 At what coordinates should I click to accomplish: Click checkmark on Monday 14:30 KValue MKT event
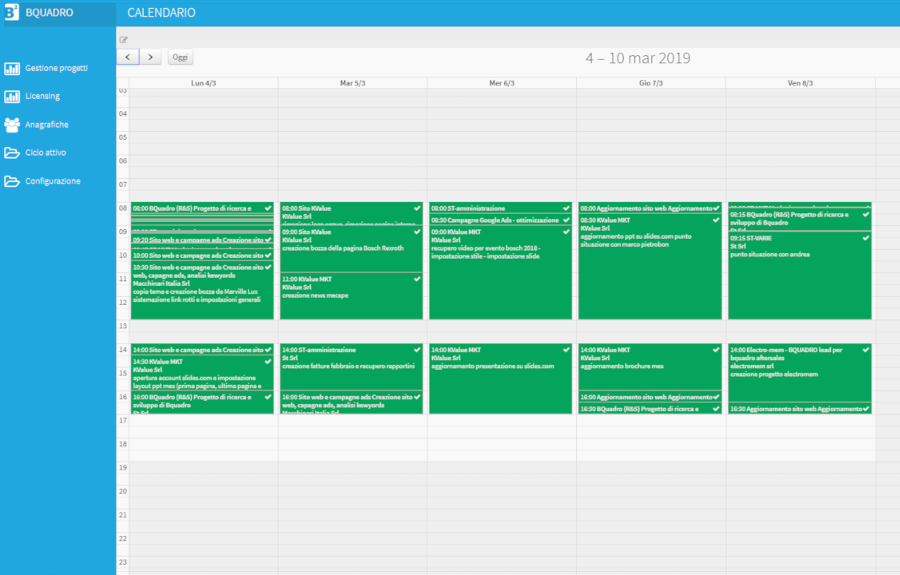[268, 362]
